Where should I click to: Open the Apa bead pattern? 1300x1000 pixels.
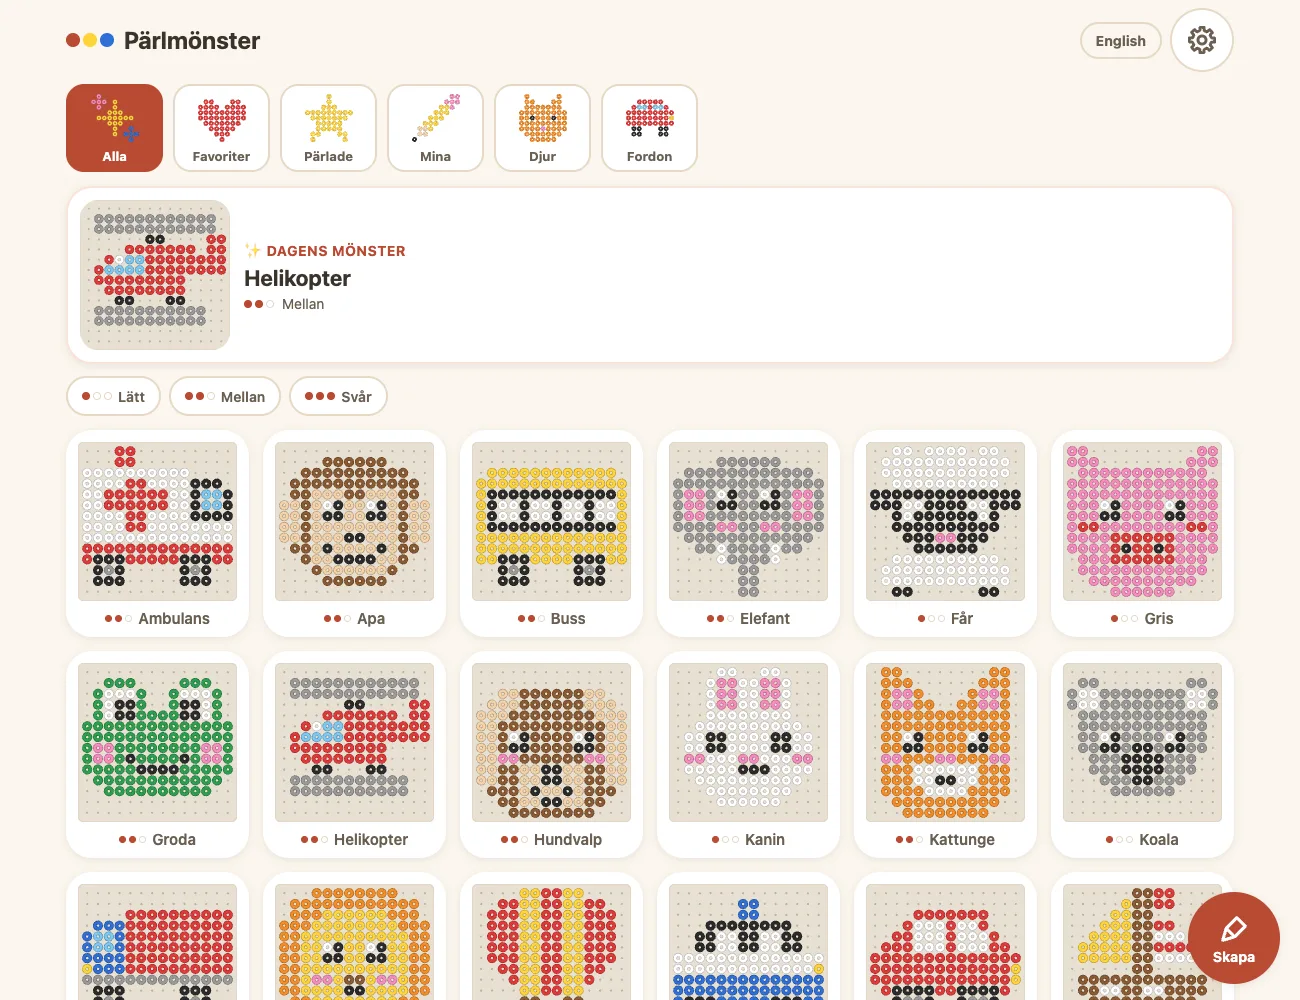(x=354, y=534)
